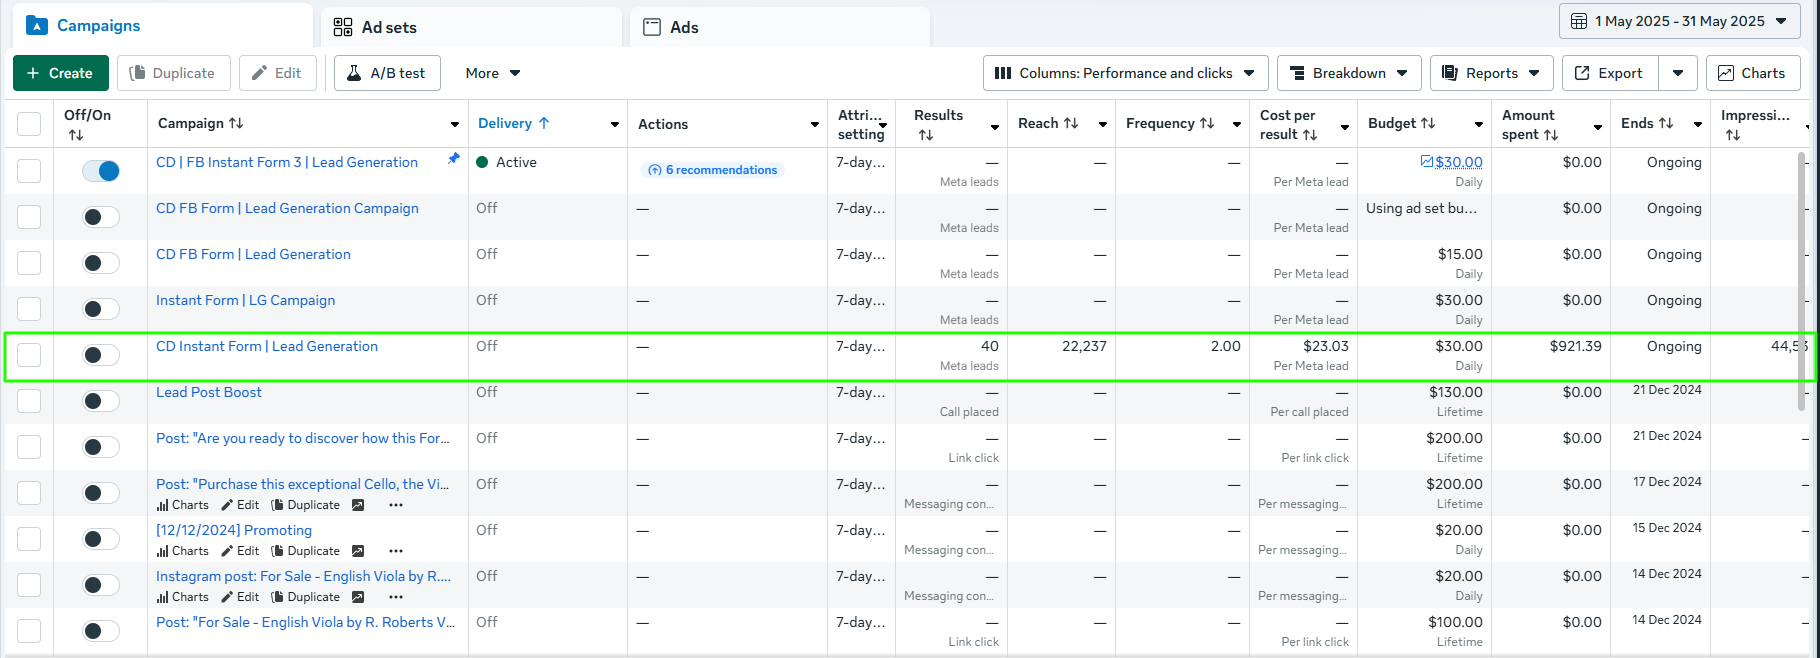Open the 'Instant Form | LG Campaign' link
The image size is (1820, 658).
coord(245,300)
